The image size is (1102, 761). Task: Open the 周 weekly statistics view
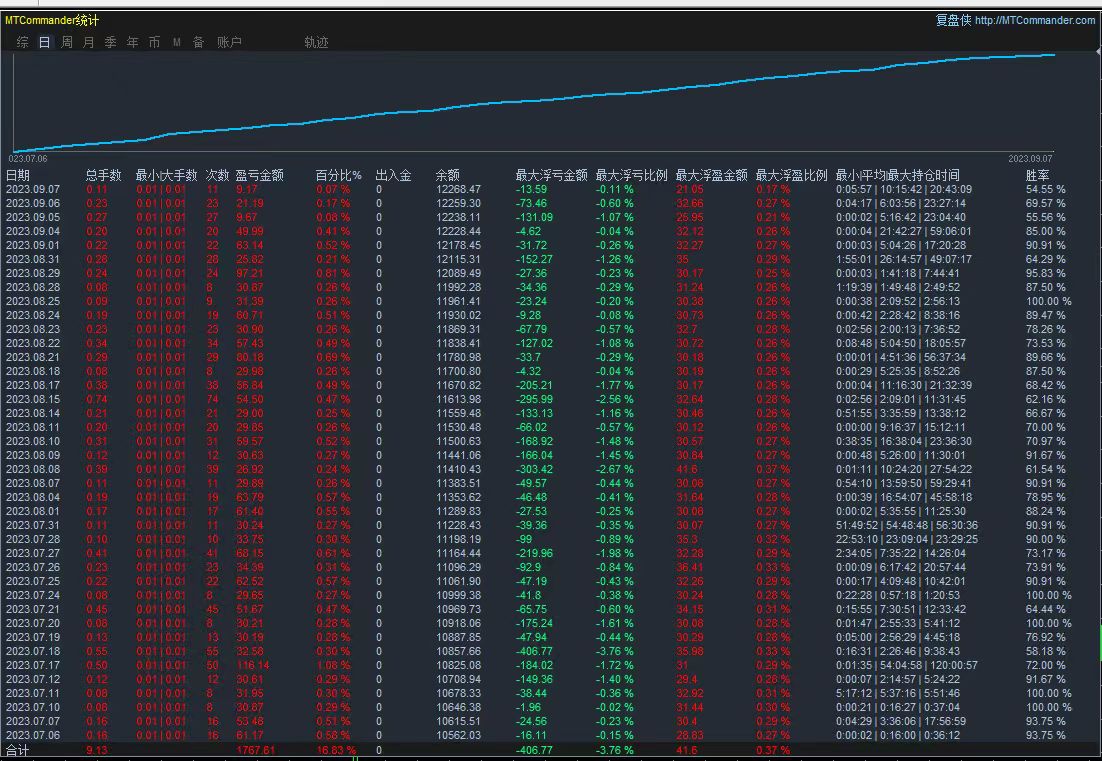tap(66, 42)
